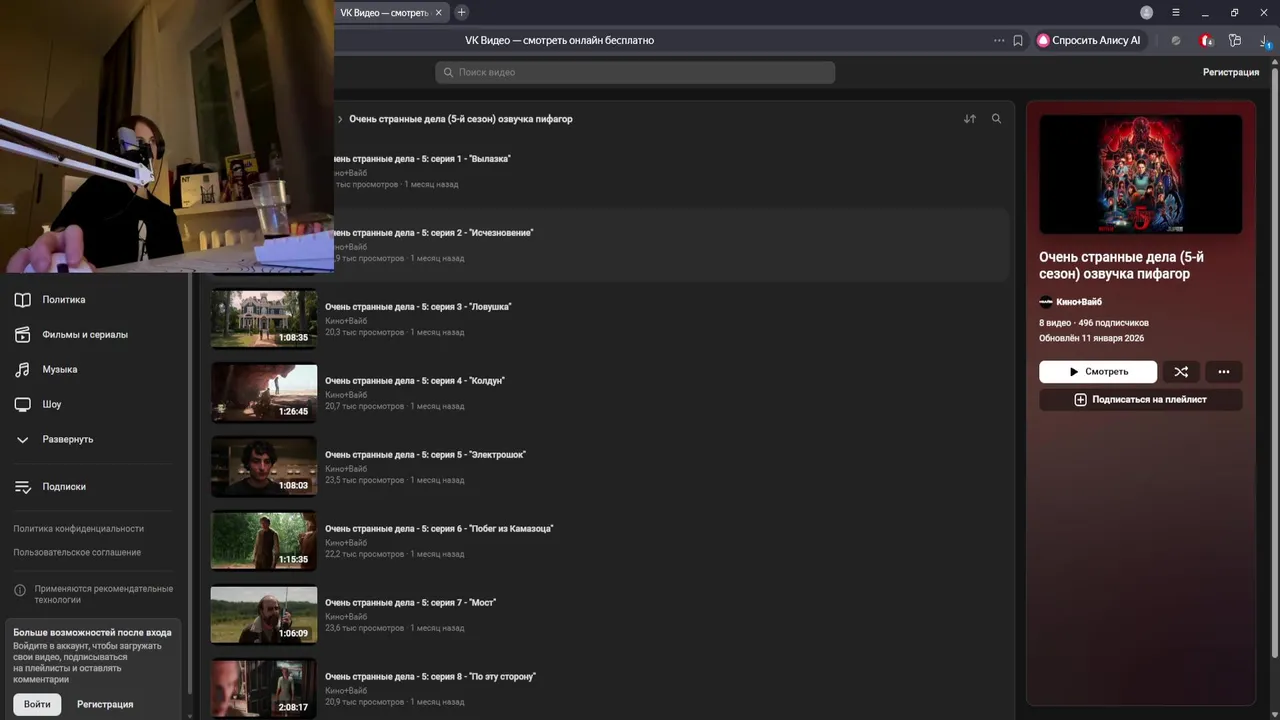Click title серия 1 - "Вылазка"
Image resolution: width=1280 pixels, height=720 pixels.
[x=422, y=159]
